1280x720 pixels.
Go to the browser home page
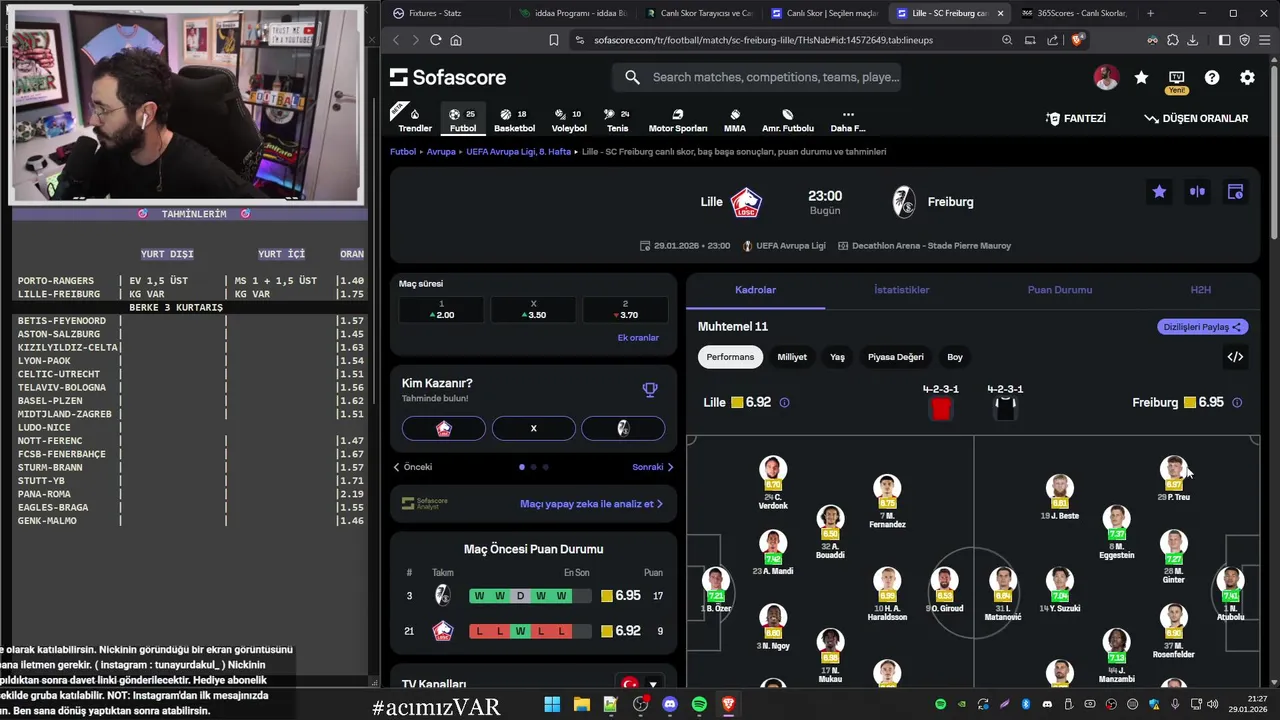[456, 40]
